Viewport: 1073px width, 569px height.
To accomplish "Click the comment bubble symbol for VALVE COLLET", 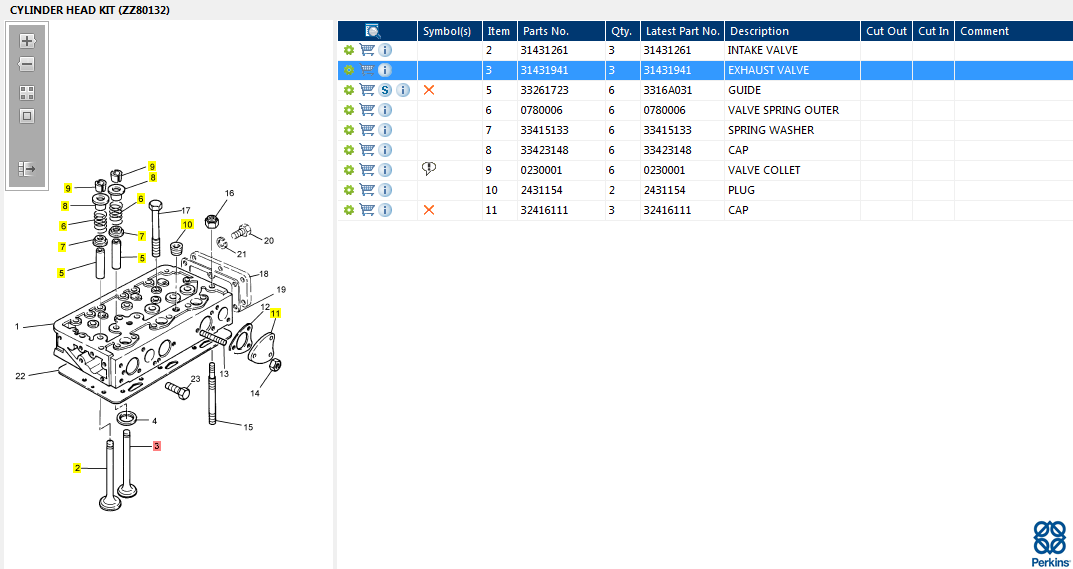I will (x=430, y=169).
